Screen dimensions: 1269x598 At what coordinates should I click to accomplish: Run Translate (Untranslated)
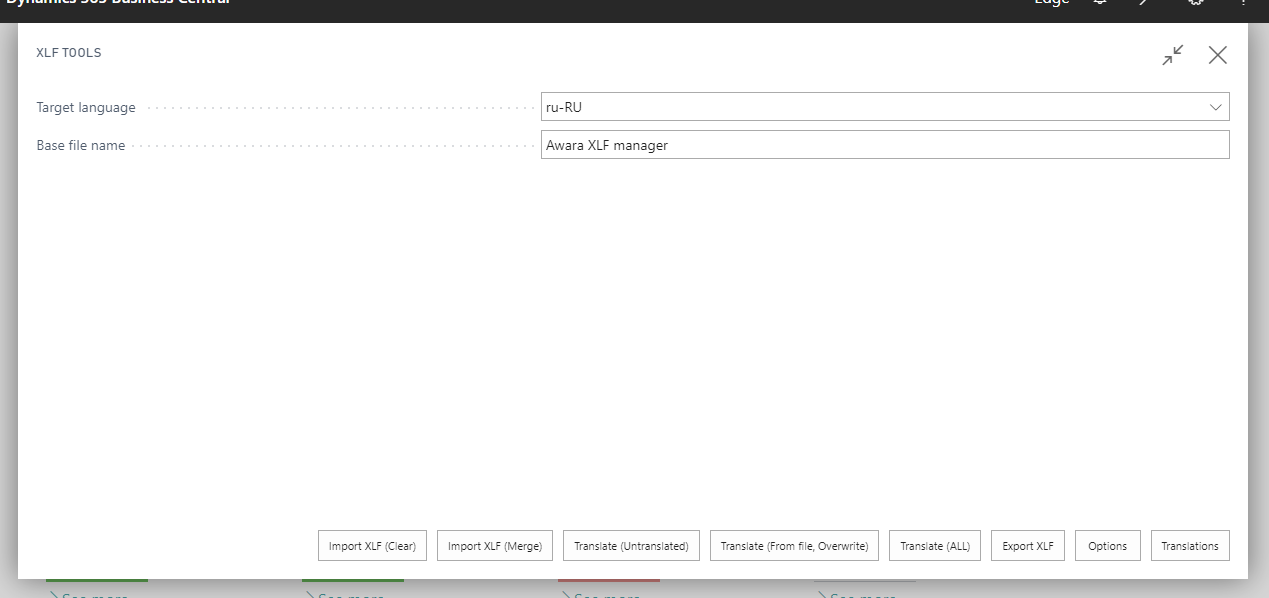[631, 546]
